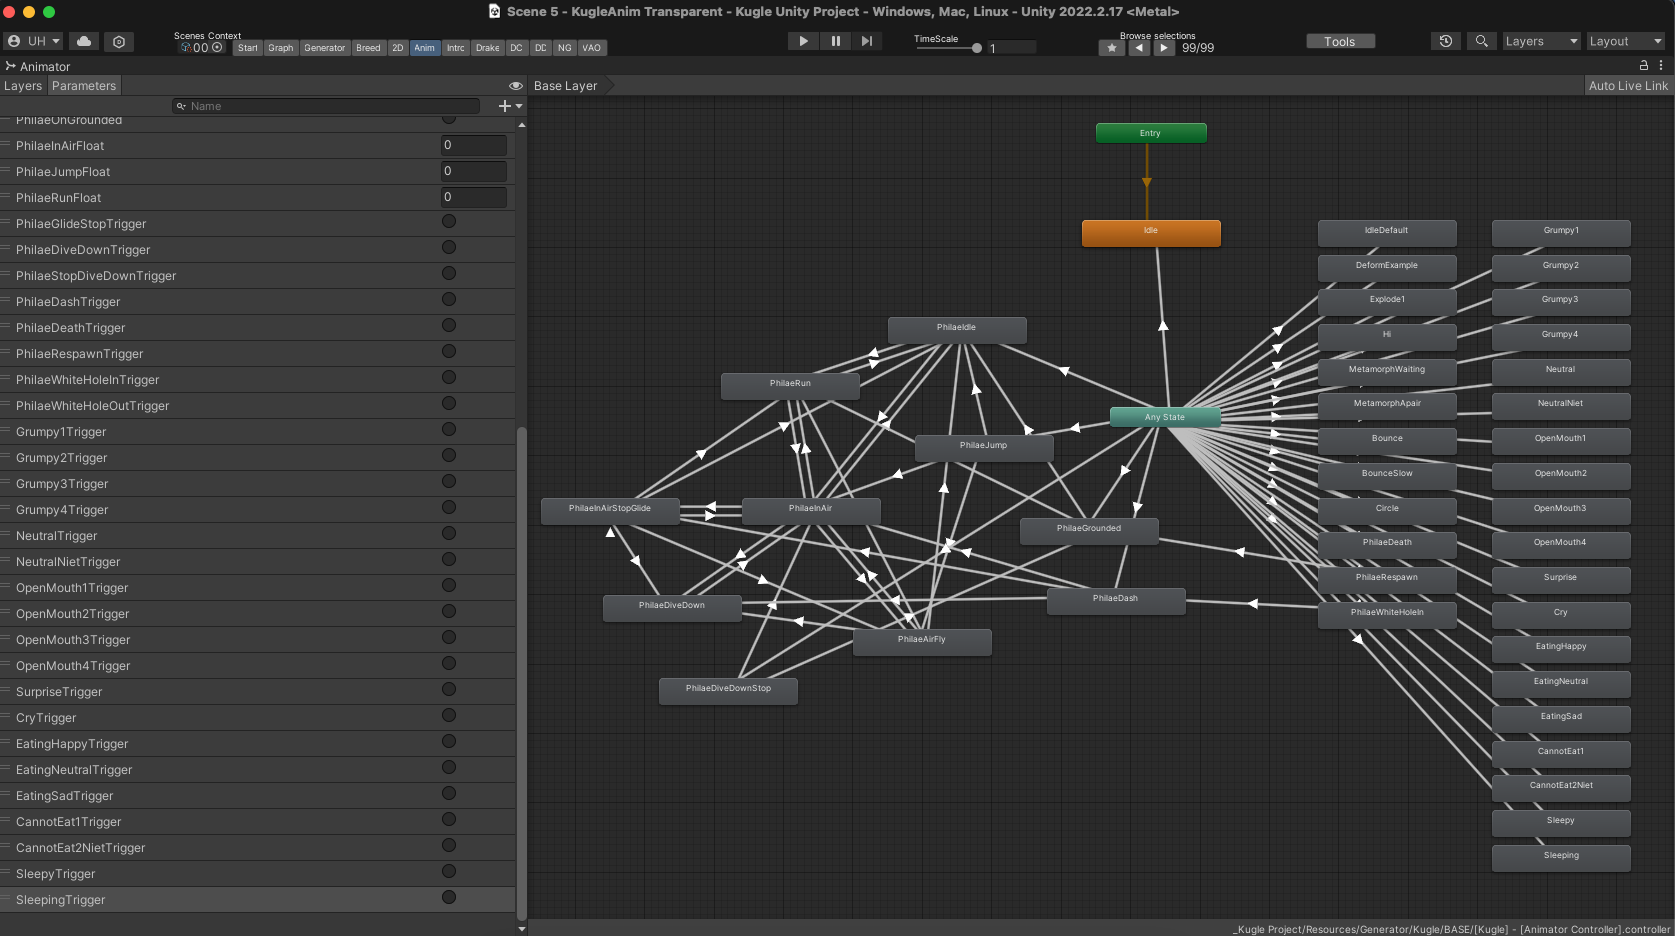The image size is (1675, 936).
Task: Open the Layers dropdown in the toolbar
Action: [1540, 41]
